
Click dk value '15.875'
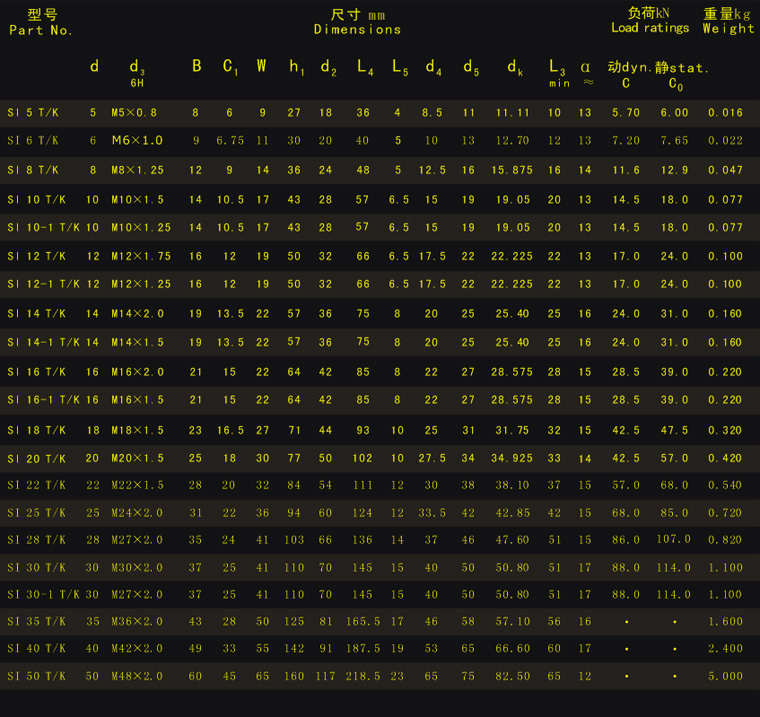(512, 170)
